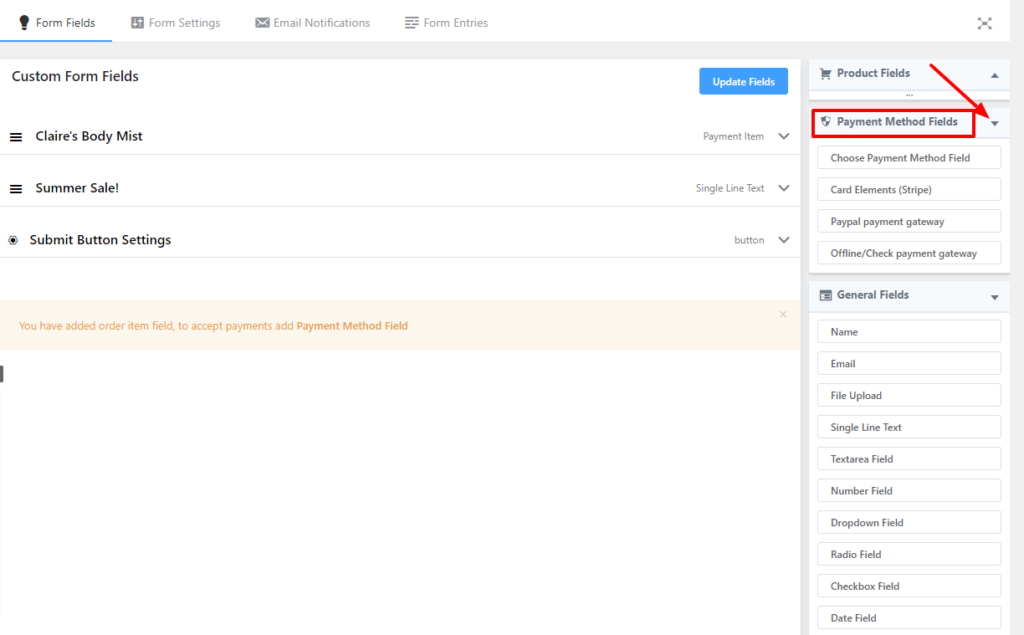
Task: Open the Email Notifications tab
Action: click(312, 23)
